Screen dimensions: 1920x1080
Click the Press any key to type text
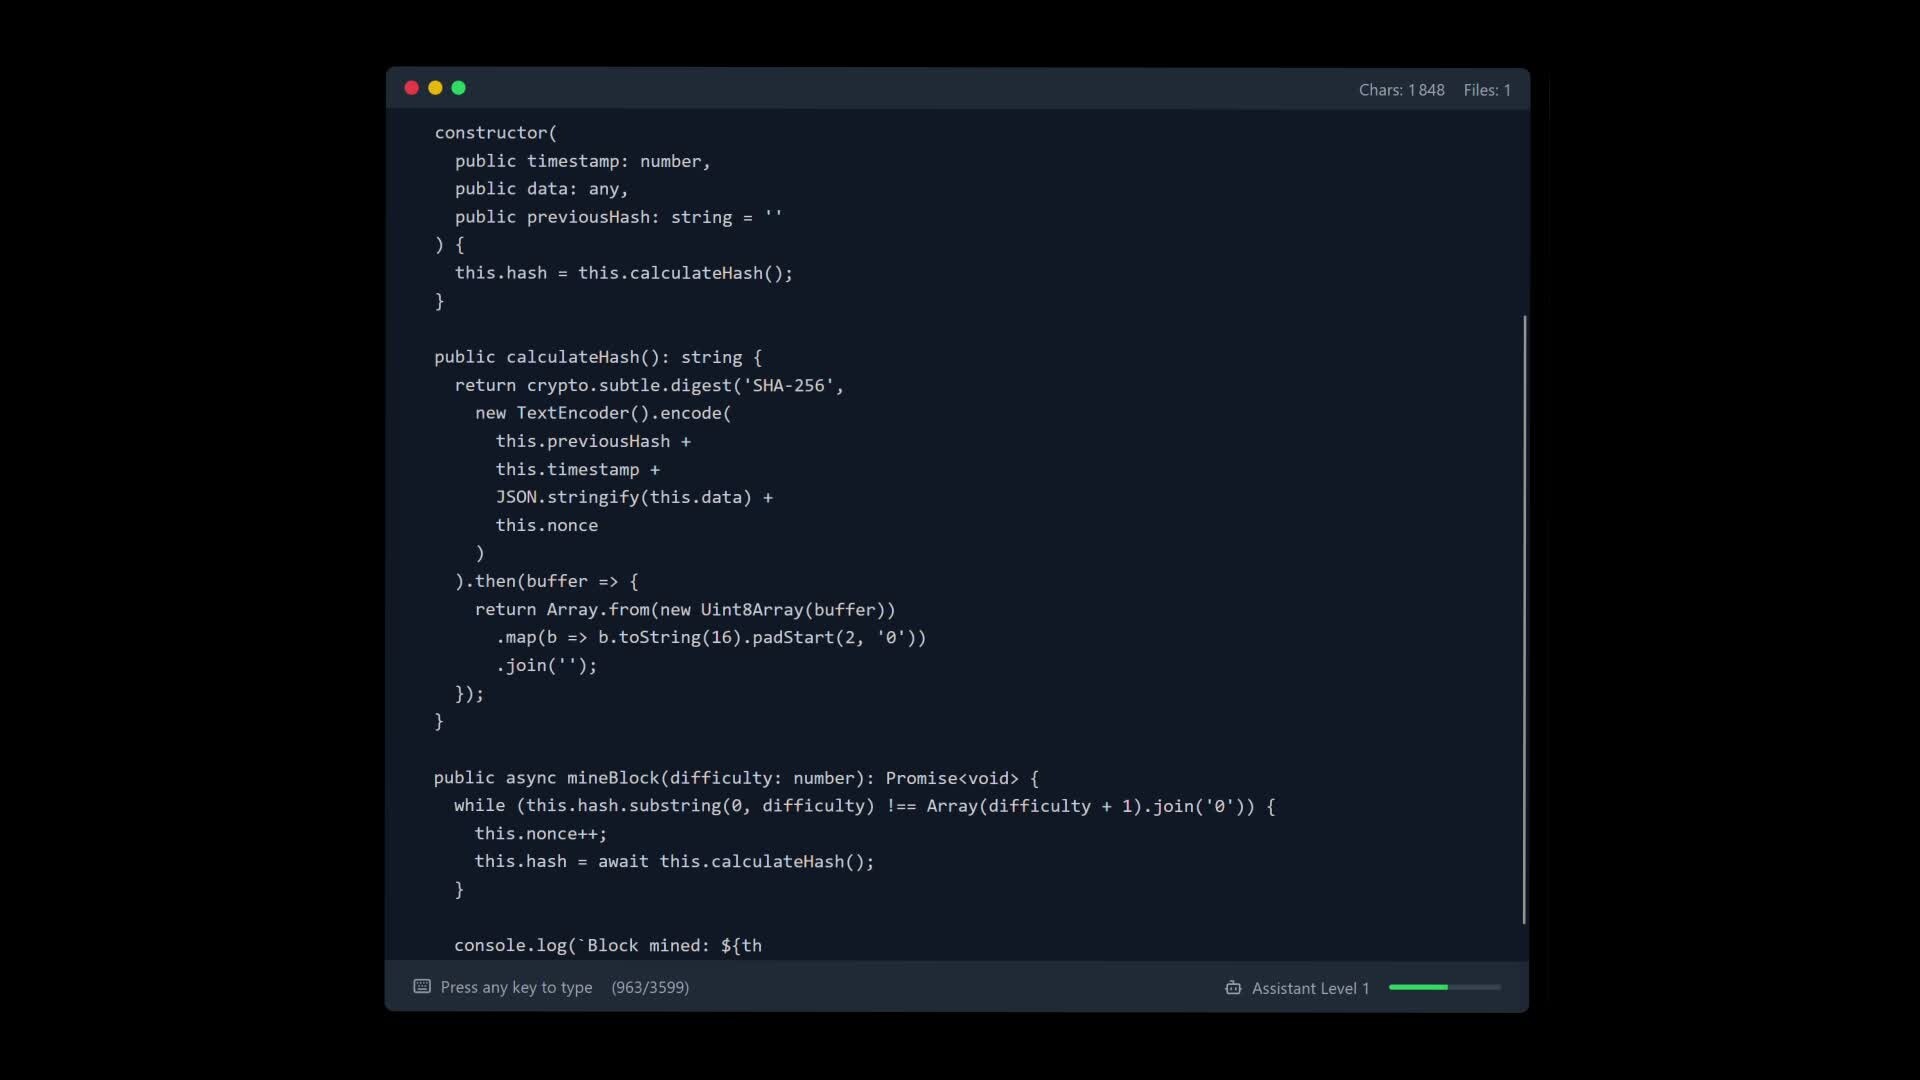pyautogui.click(x=516, y=987)
